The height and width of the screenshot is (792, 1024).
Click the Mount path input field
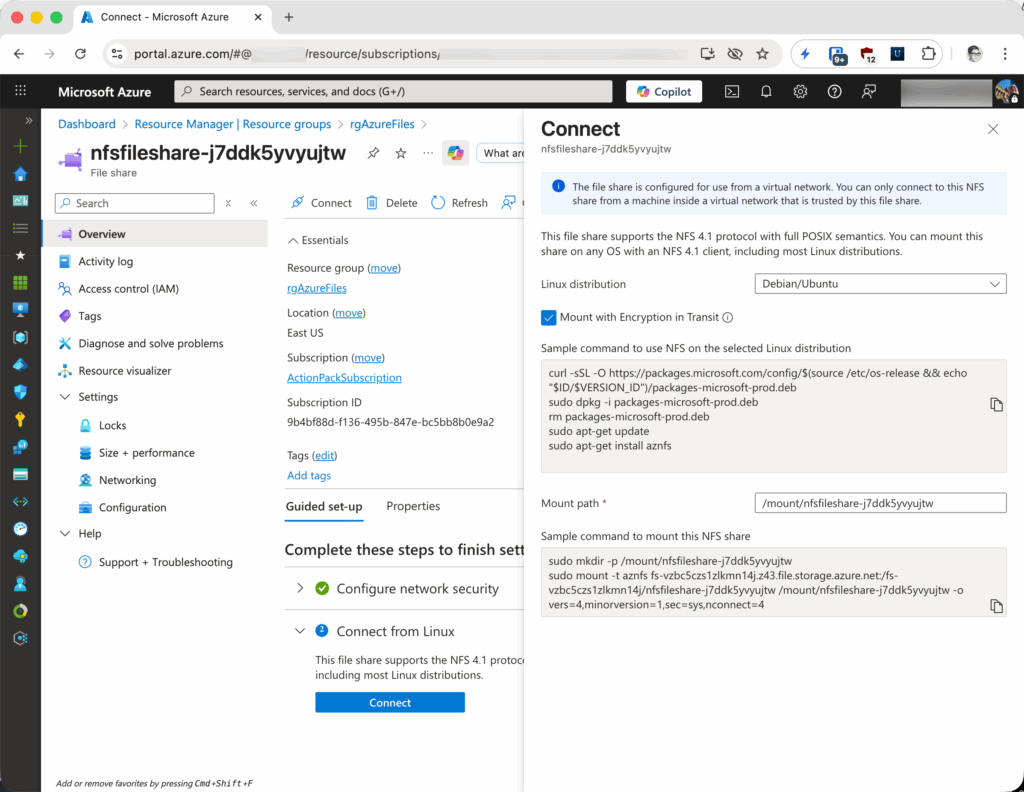coord(879,503)
